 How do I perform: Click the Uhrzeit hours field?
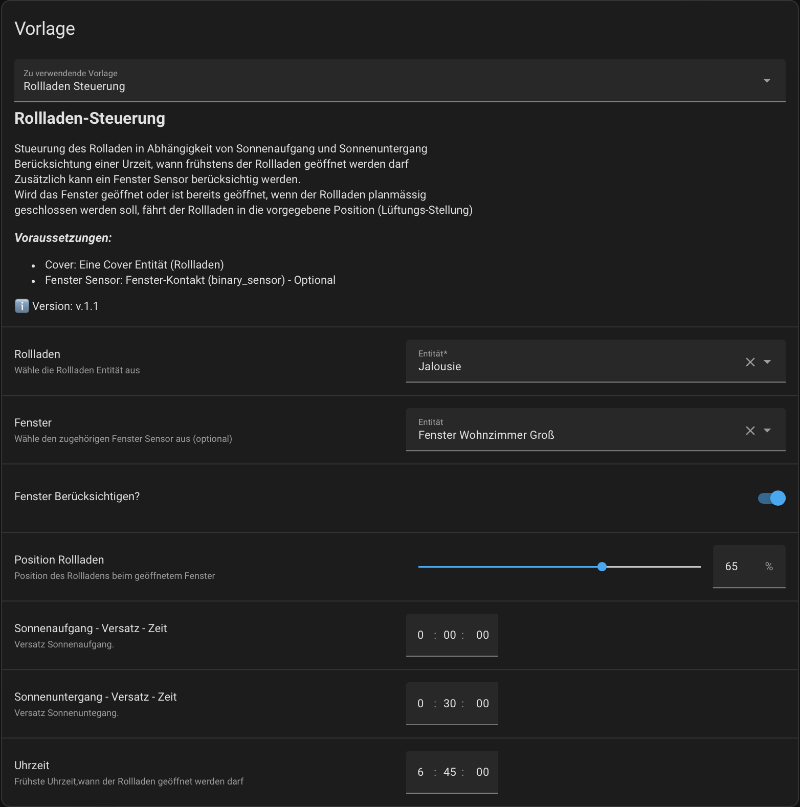coord(421,773)
